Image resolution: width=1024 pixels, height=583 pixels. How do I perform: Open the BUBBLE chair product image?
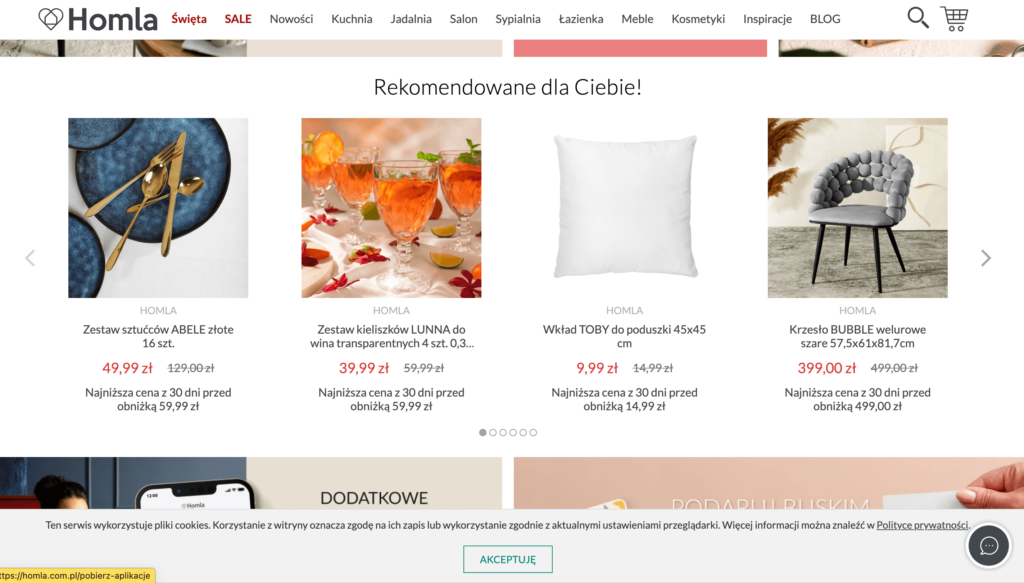[x=857, y=208]
